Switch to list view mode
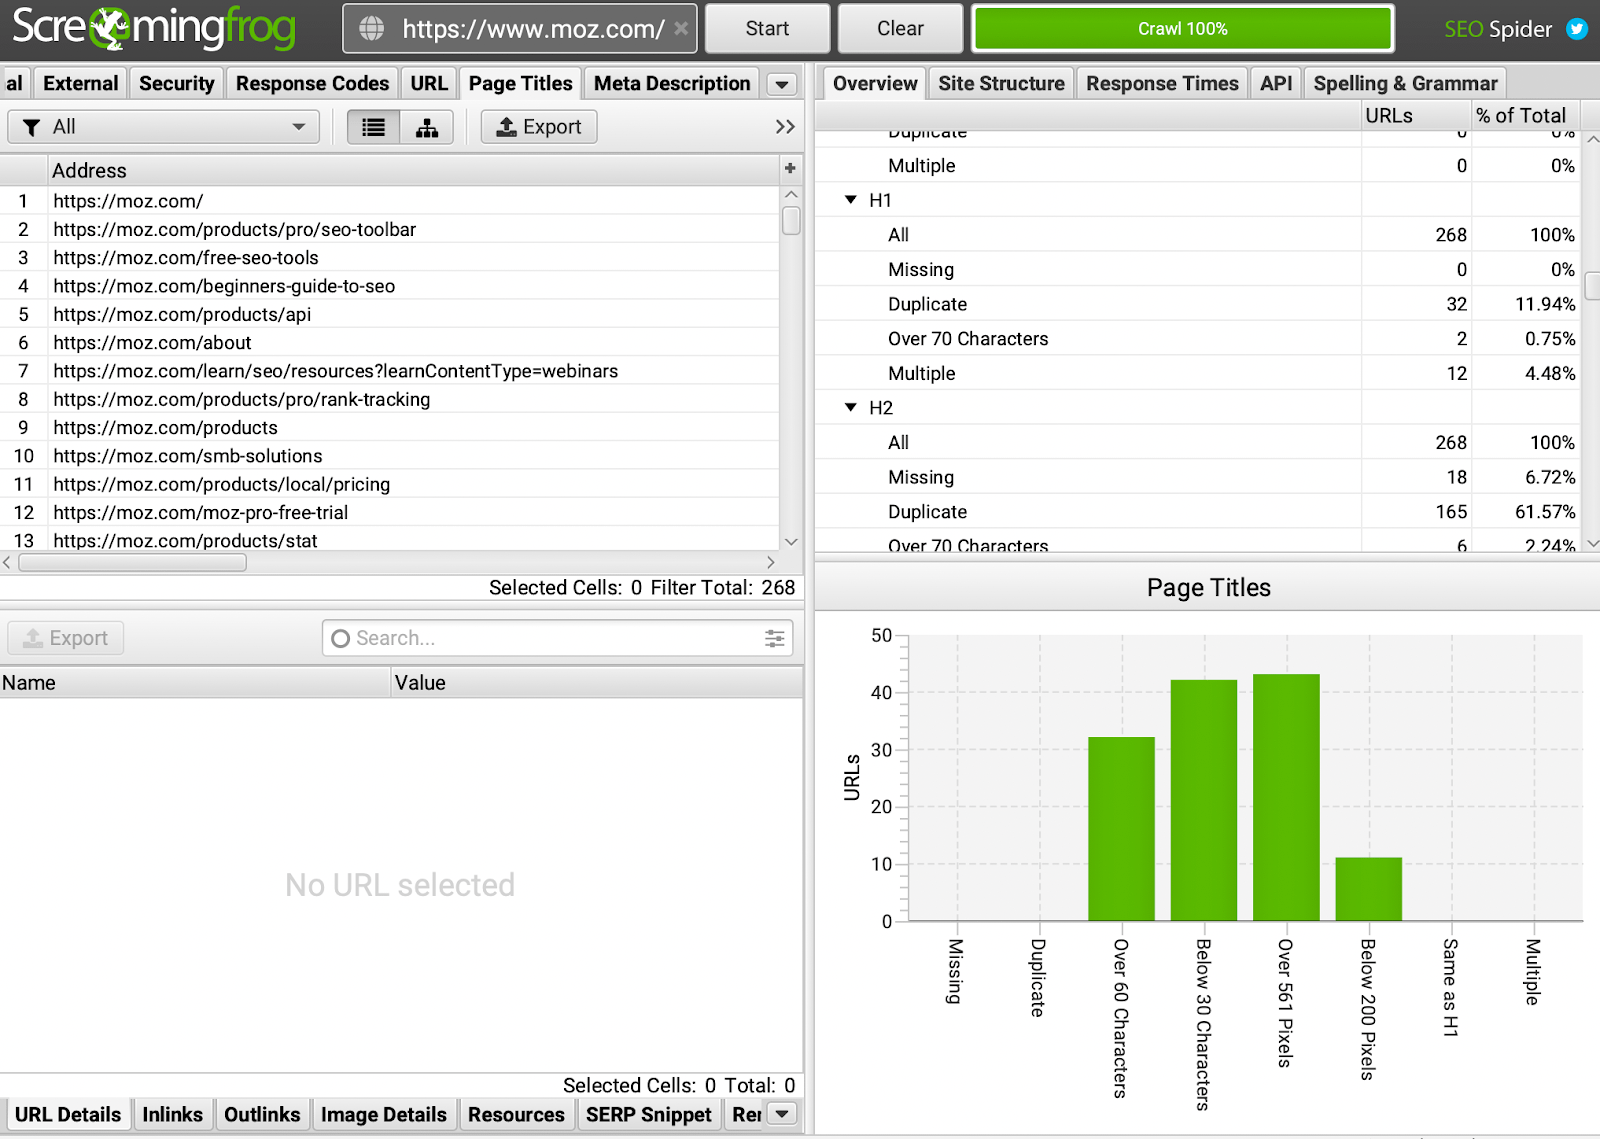This screenshot has height=1139, width=1600. 373,127
